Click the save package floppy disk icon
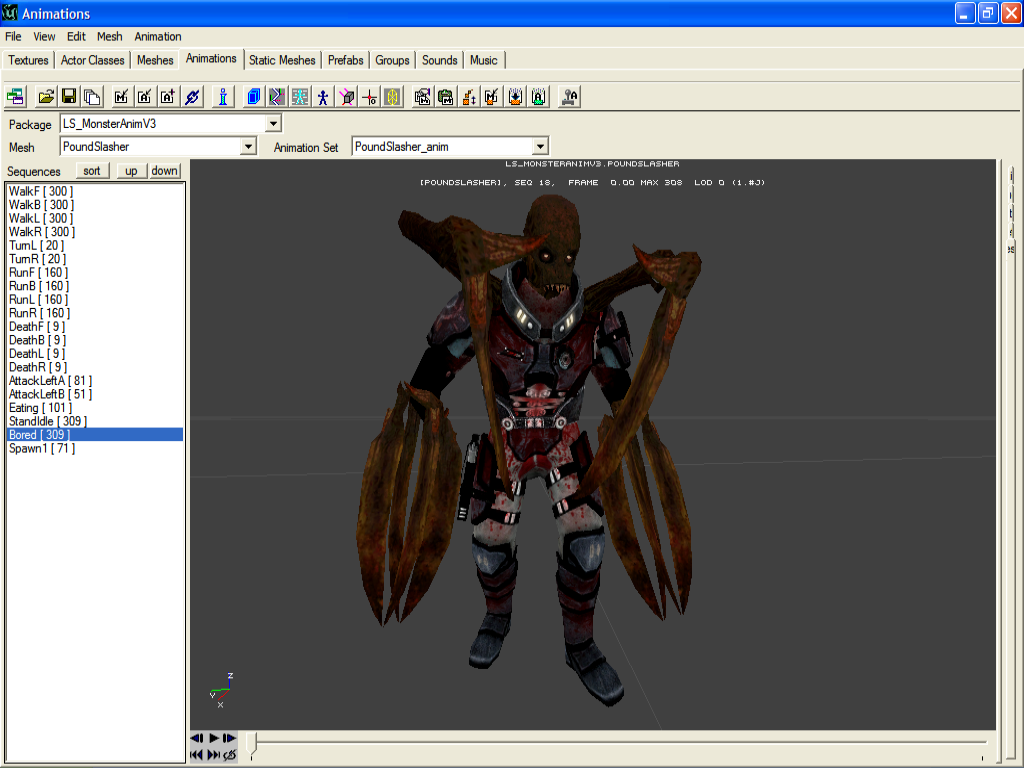Viewport: 1024px width, 768px height. pos(69,97)
